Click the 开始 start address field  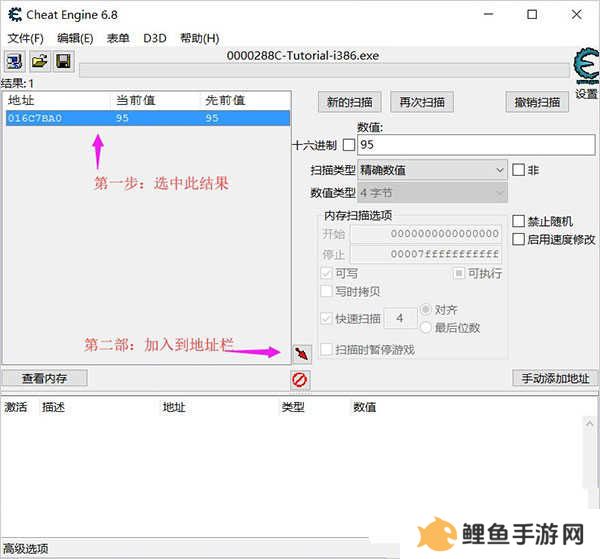click(426, 233)
